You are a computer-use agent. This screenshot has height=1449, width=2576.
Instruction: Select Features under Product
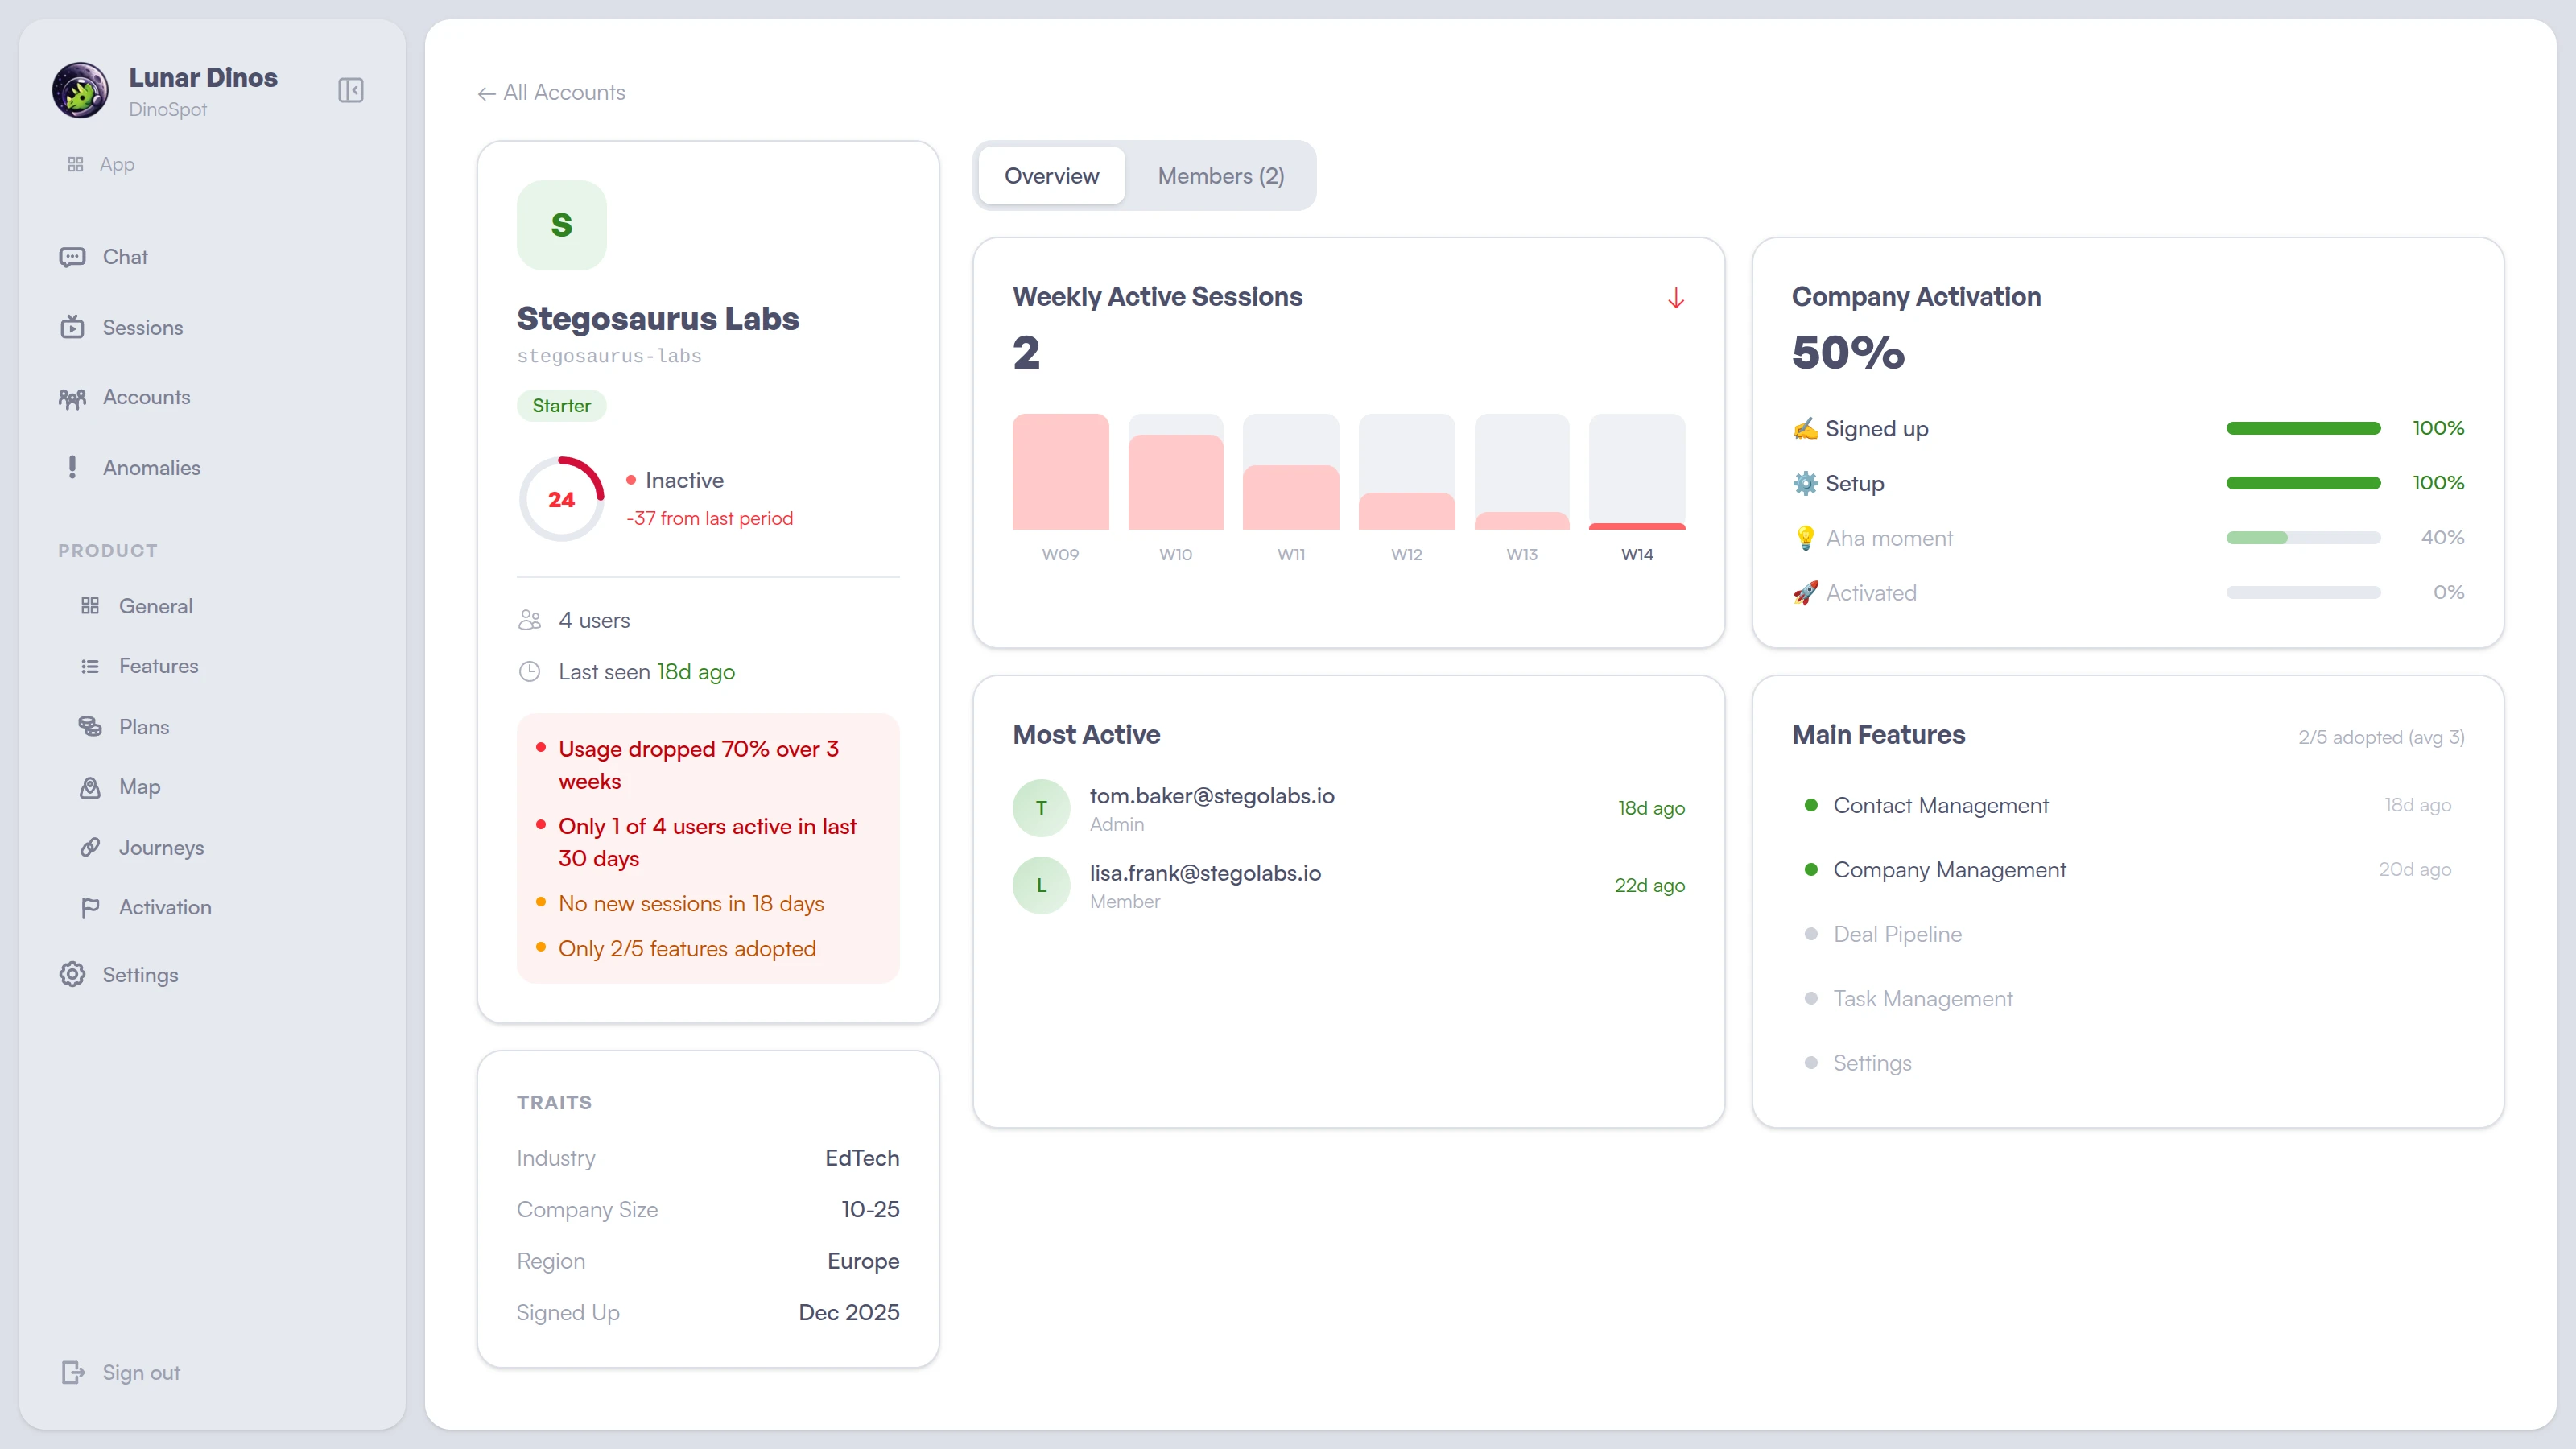(159, 665)
